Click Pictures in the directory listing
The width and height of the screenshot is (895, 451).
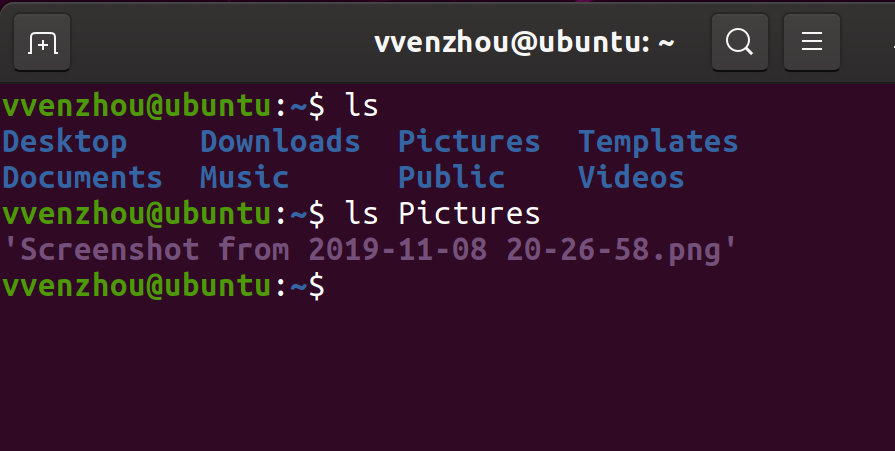click(469, 142)
